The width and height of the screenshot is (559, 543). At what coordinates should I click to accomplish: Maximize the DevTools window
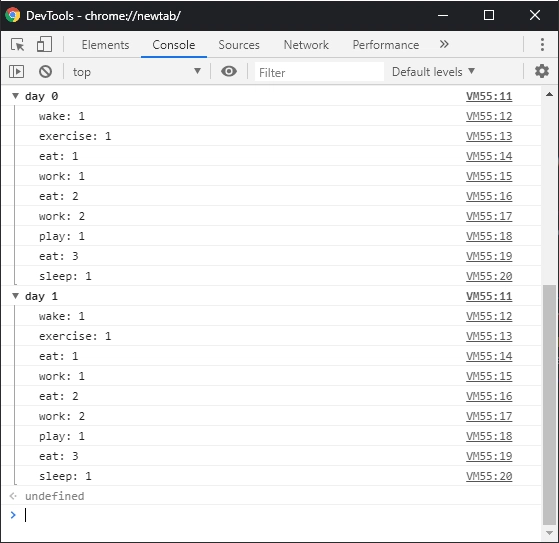pyautogui.click(x=489, y=15)
